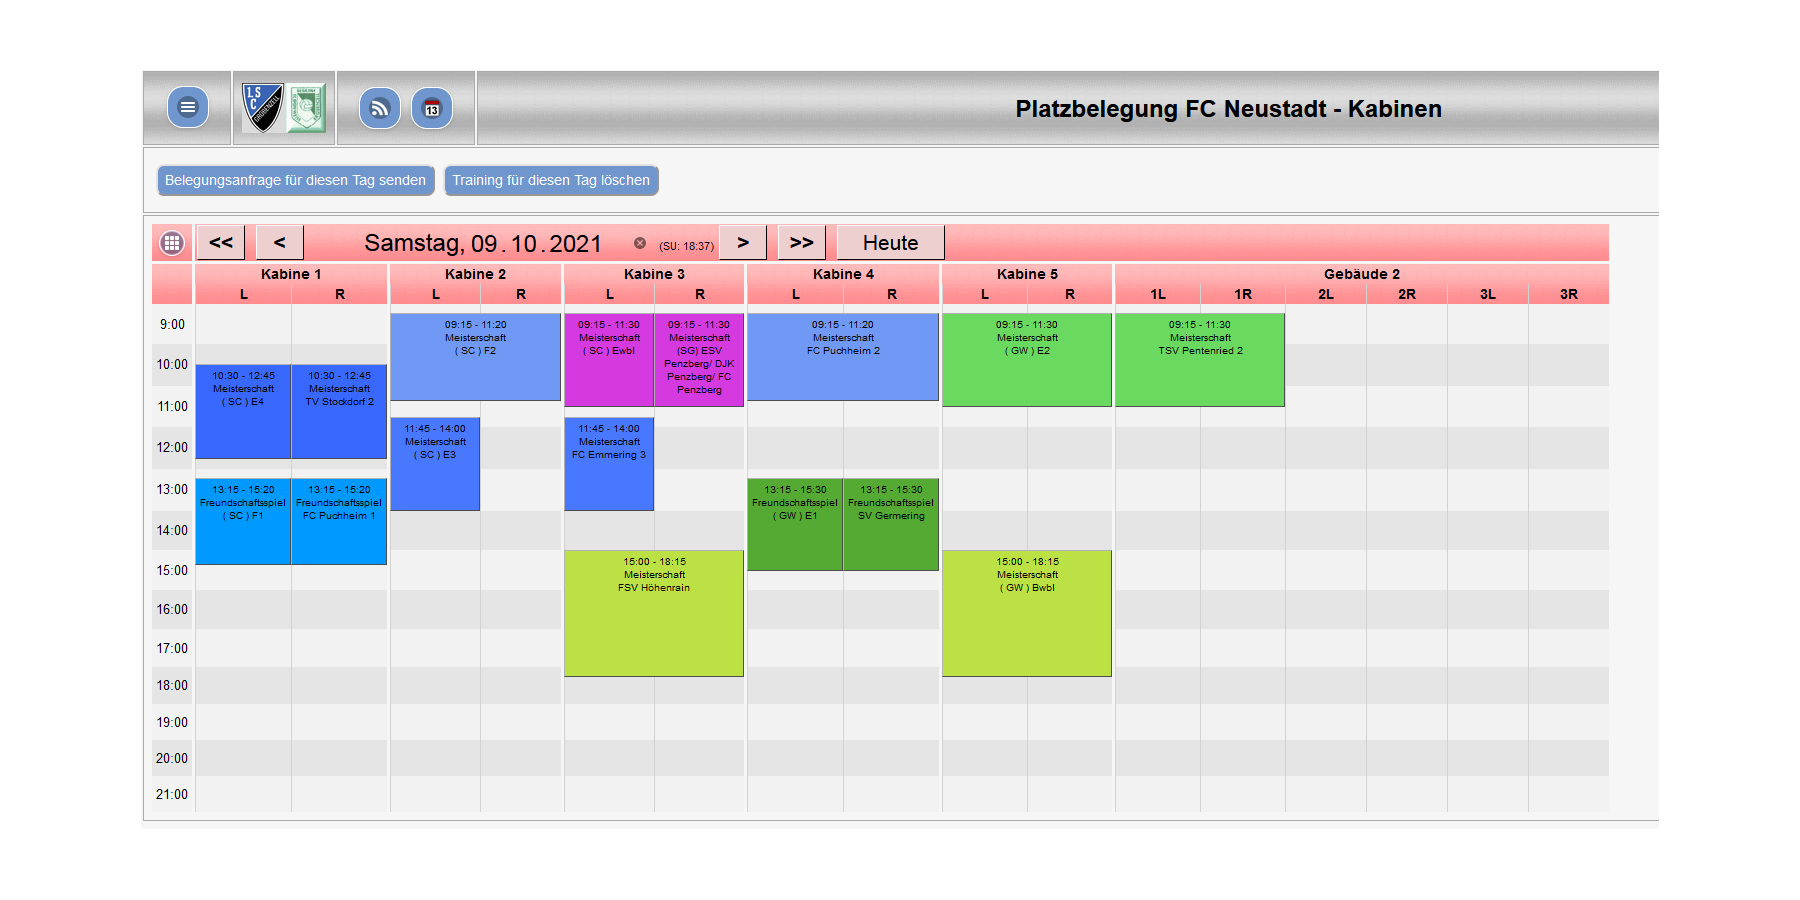Click the 2L column header
The height and width of the screenshot is (900, 1800).
point(1326,294)
